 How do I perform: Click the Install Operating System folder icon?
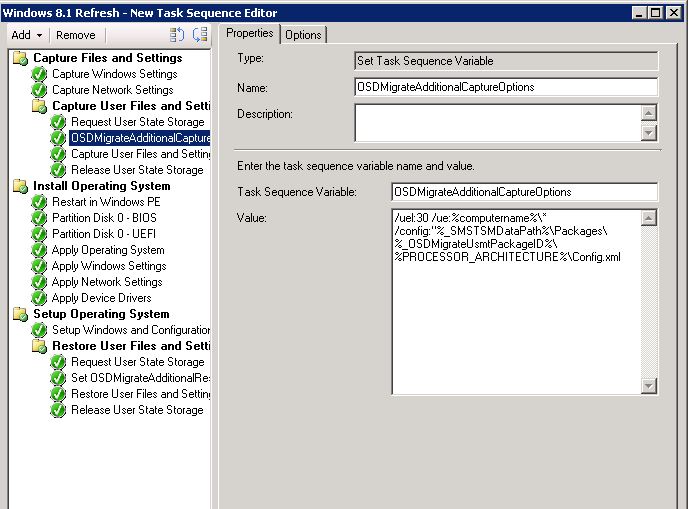20,186
